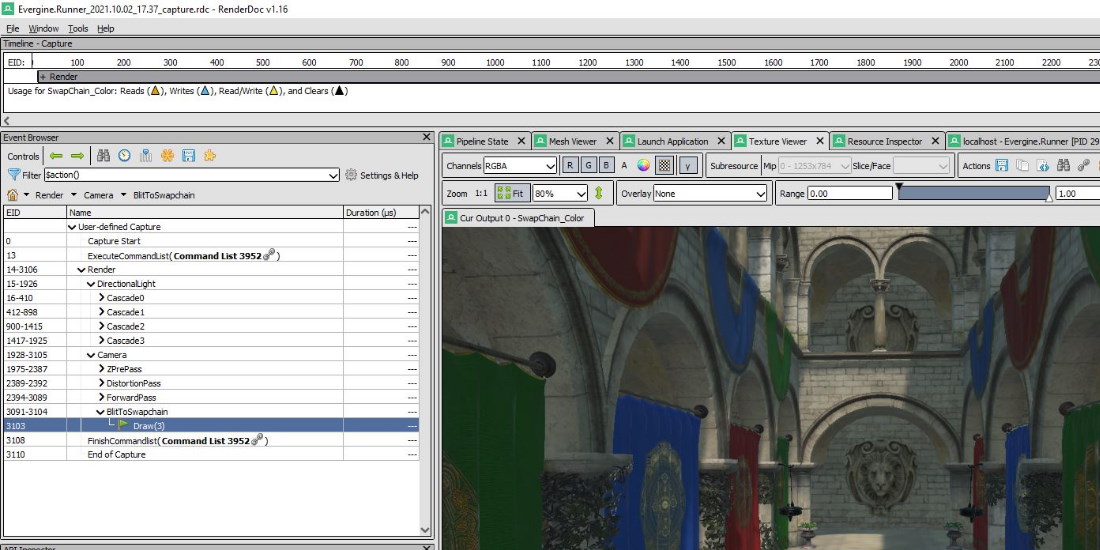Click the export save icon in Event Browser
The image size is (1100, 550).
point(188,156)
